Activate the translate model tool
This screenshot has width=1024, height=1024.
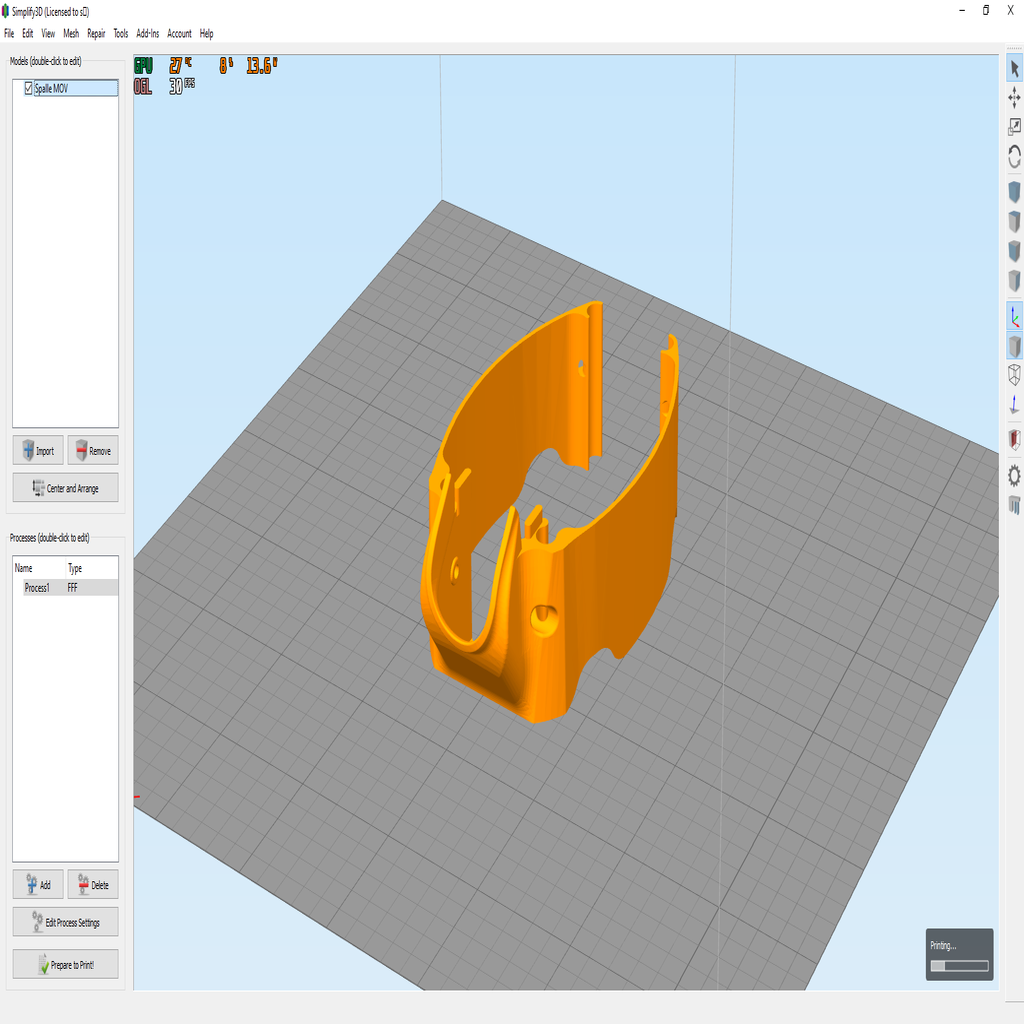(1013, 97)
